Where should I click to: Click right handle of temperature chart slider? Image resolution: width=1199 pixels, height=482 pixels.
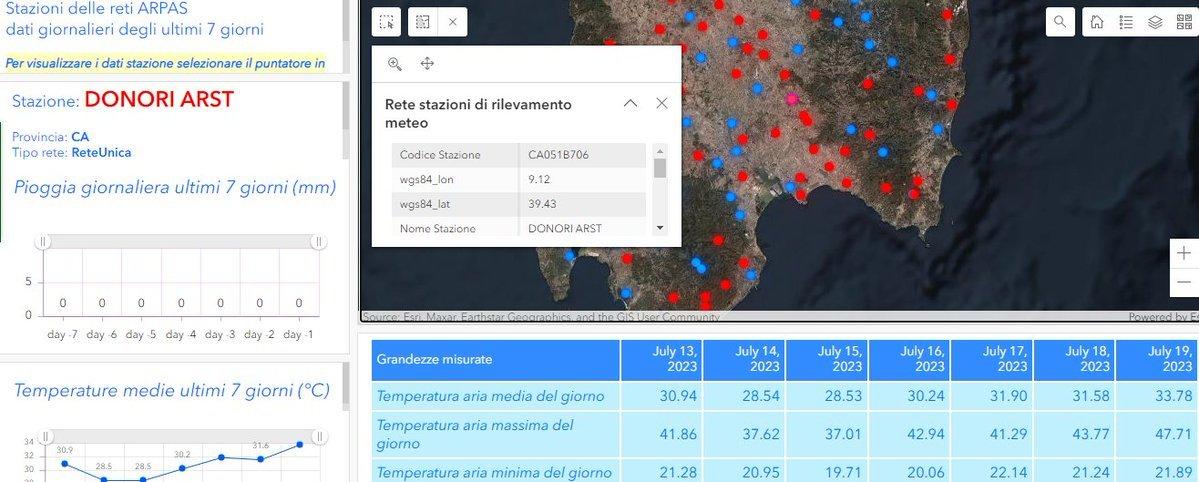pos(319,437)
